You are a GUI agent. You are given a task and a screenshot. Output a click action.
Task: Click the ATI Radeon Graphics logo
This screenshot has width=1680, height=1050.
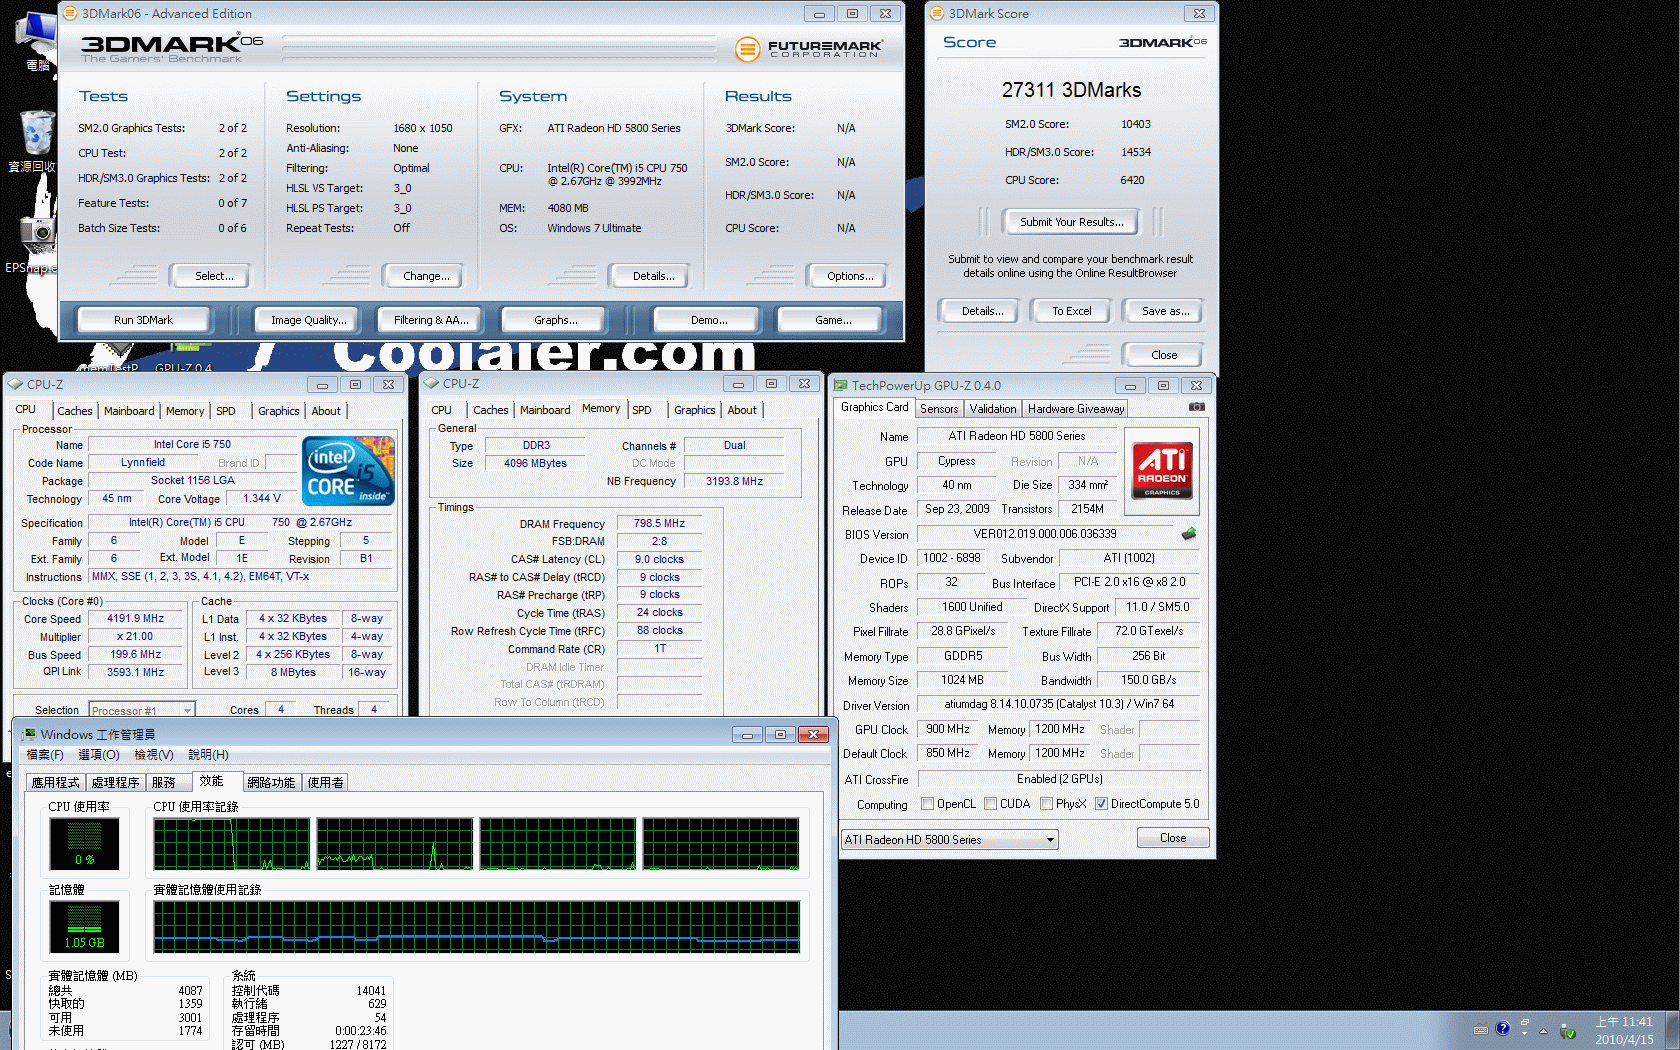pyautogui.click(x=1162, y=470)
